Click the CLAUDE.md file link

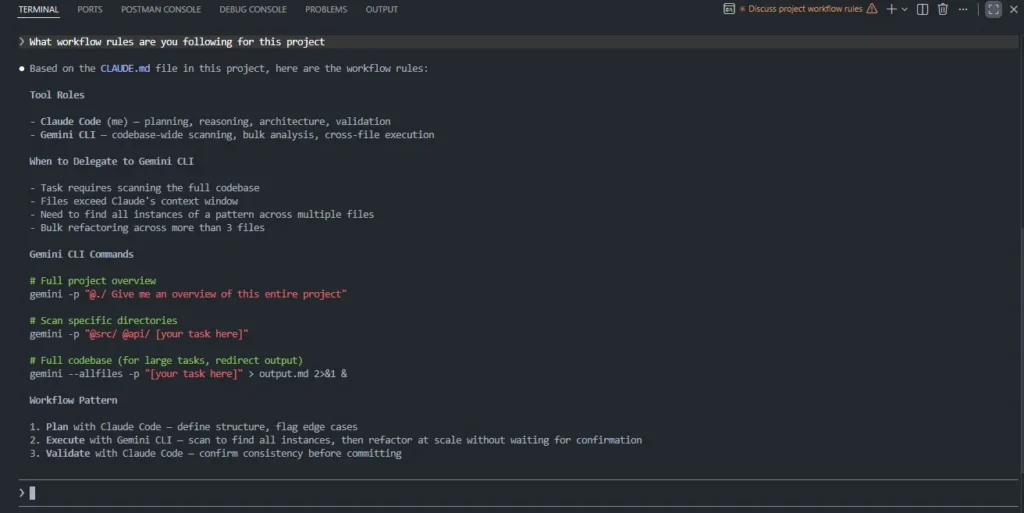pos(125,69)
